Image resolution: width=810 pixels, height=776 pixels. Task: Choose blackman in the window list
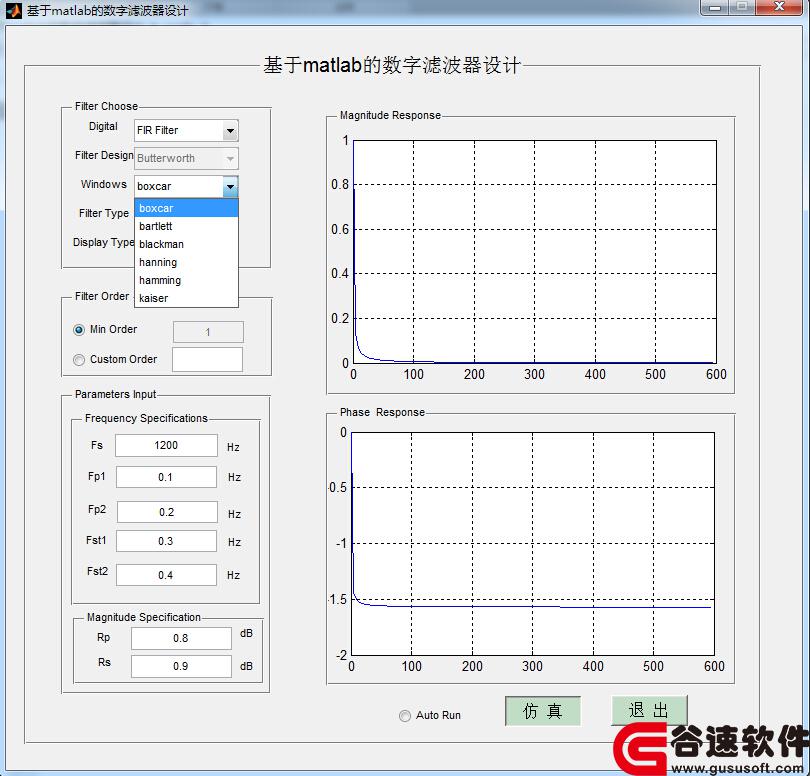point(186,244)
